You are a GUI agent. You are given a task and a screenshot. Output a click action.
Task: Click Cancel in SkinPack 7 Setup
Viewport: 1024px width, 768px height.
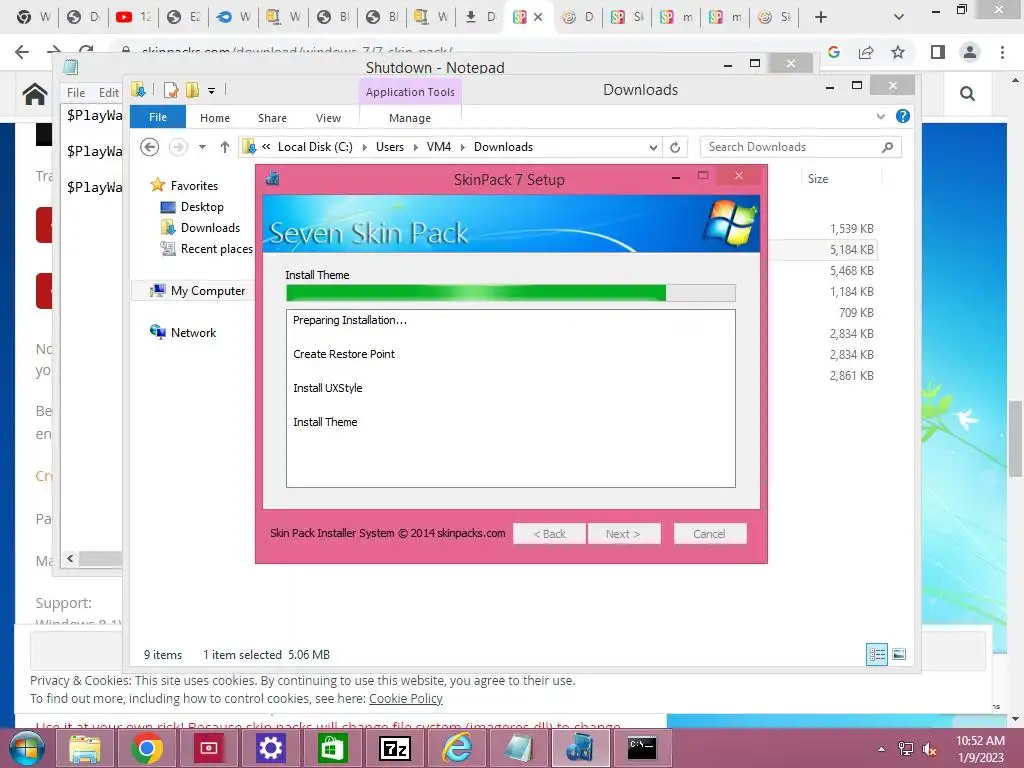(709, 534)
